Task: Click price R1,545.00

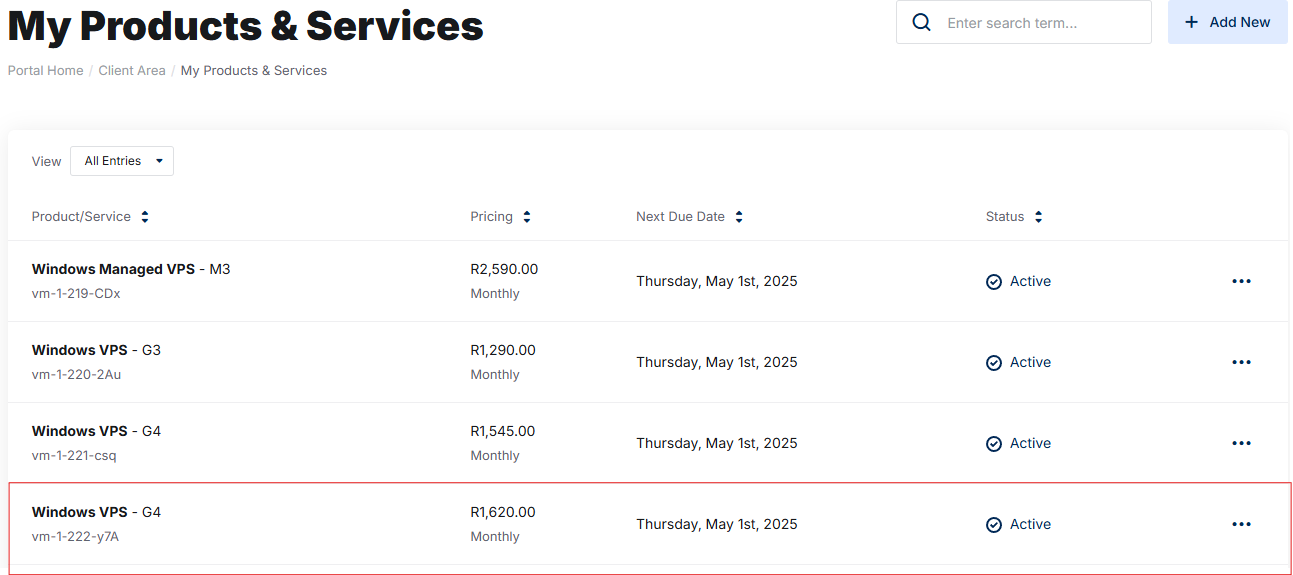Action: tap(503, 431)
